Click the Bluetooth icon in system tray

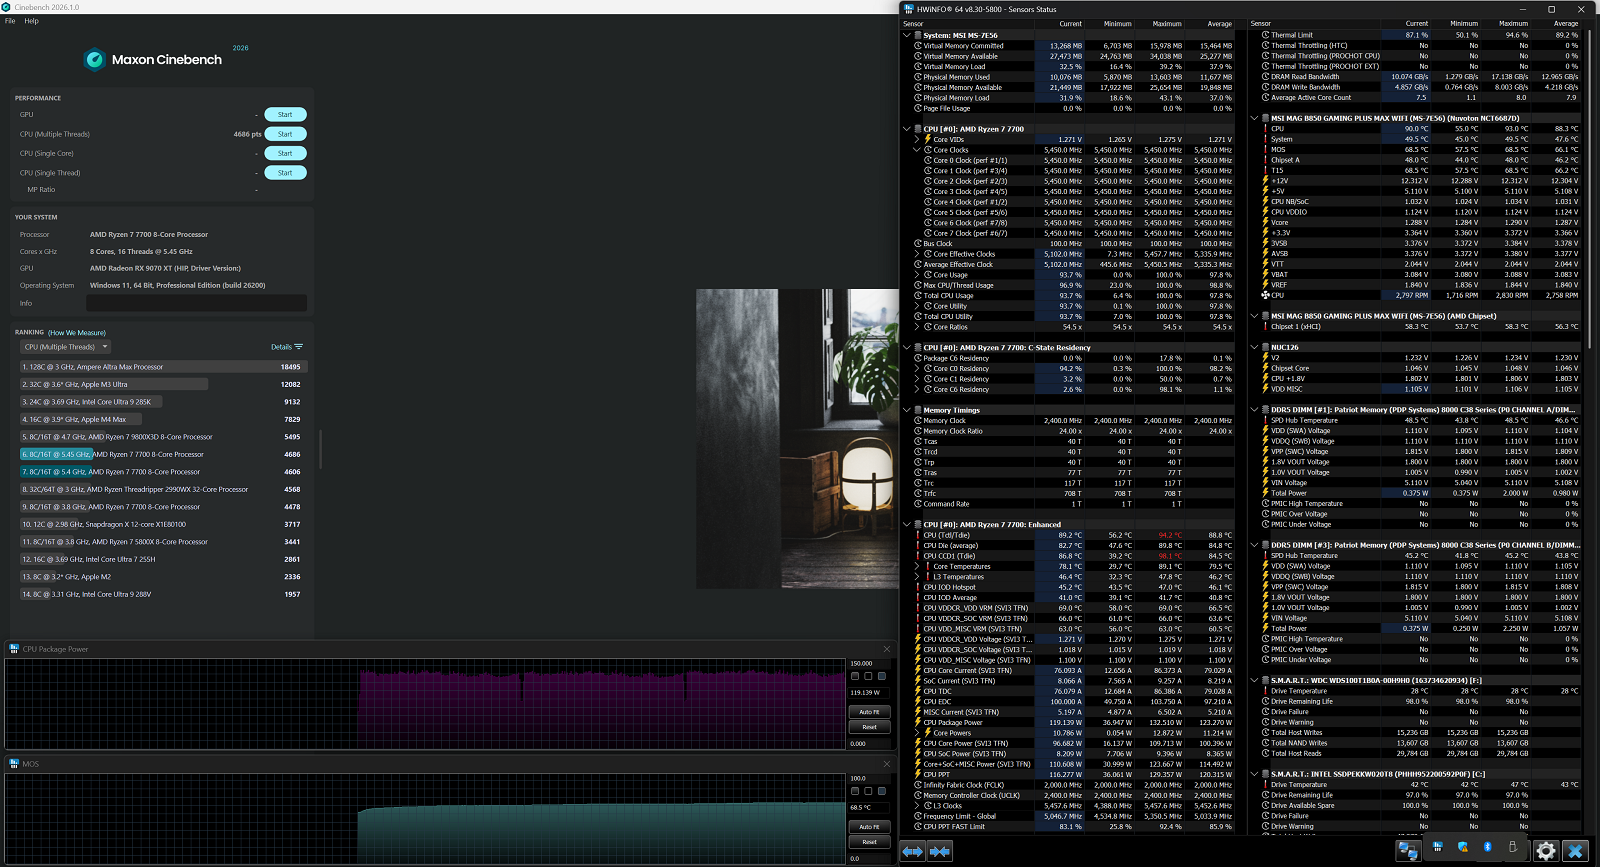tap(1487, 847)
